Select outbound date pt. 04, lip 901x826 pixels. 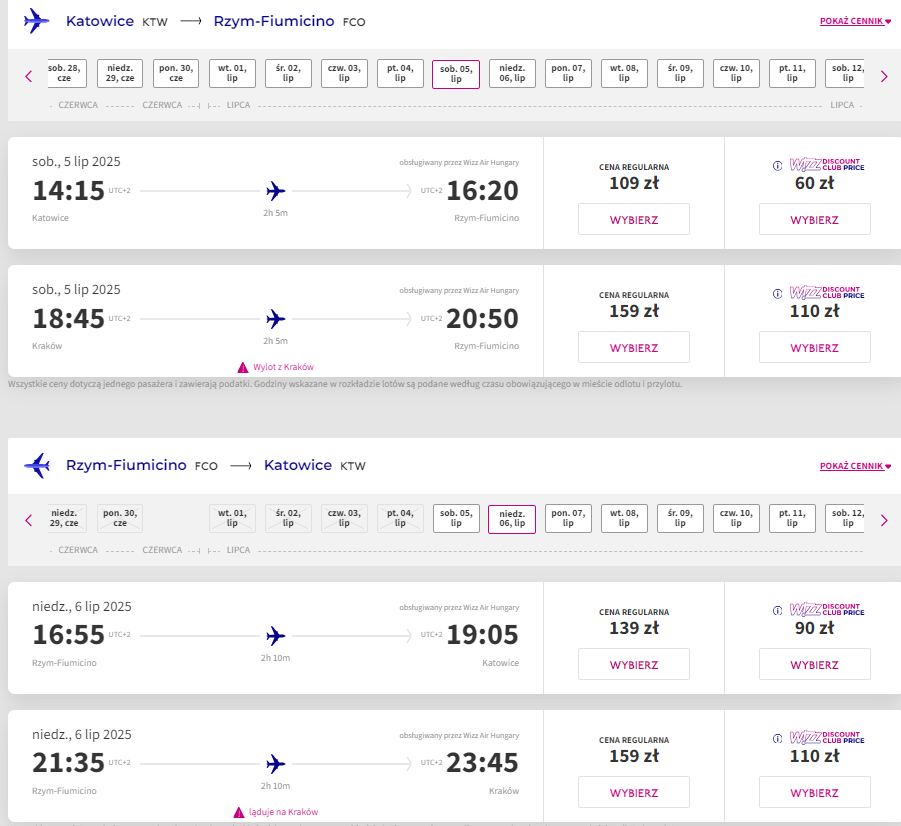point(400,73)
